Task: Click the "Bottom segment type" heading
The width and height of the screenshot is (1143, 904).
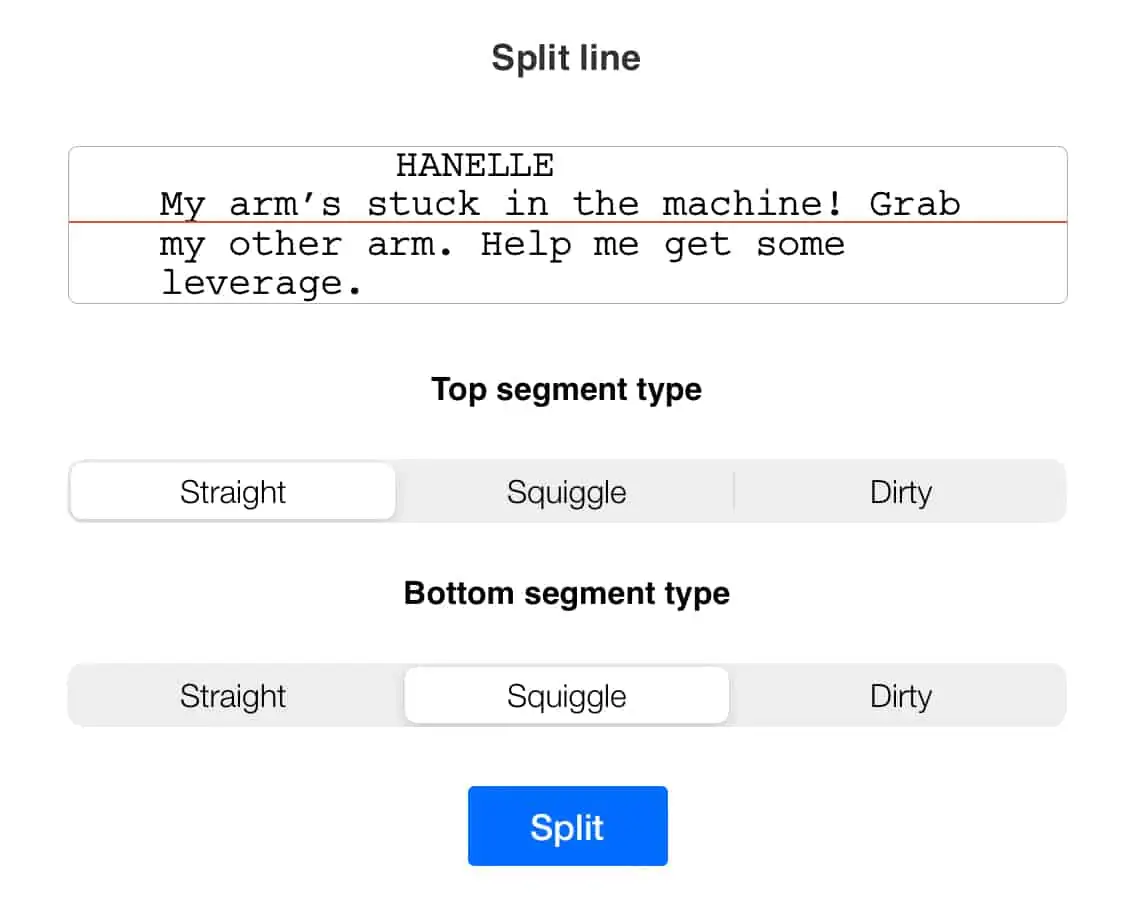Action: pos(566,594)
